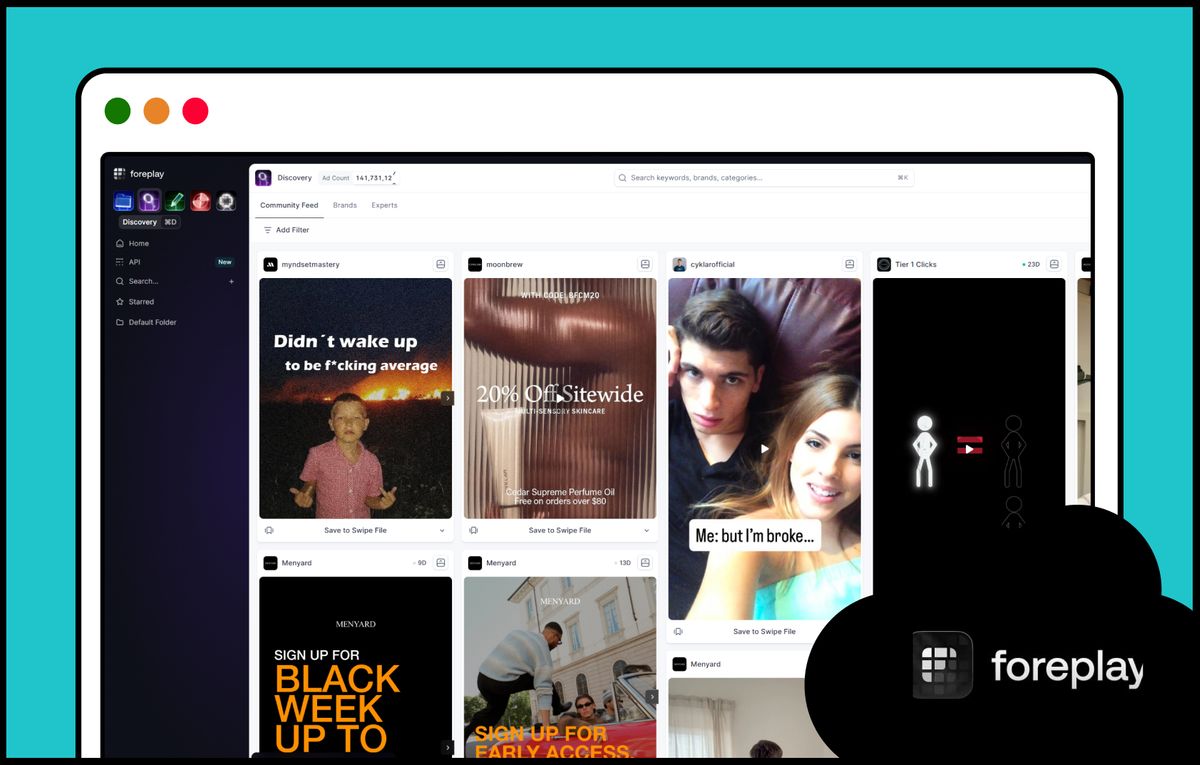The height and width of the screenshot is (765, 1200).
Task: Open the myndsetmastery brand name link
Action: 310,265
